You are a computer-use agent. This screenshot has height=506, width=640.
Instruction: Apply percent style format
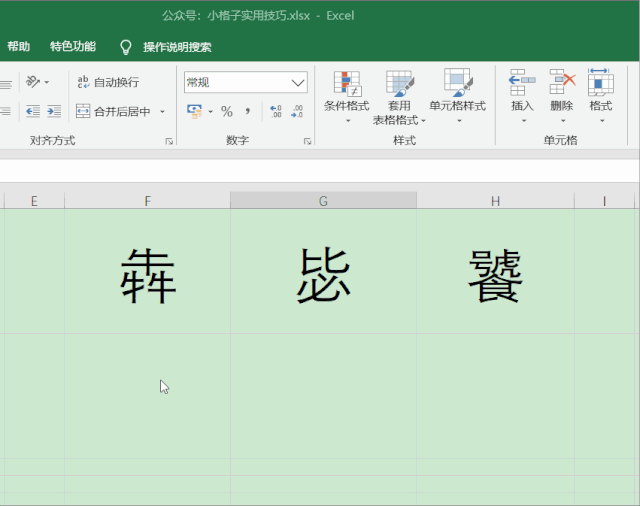pyautogui.click(x=227, y=111)
